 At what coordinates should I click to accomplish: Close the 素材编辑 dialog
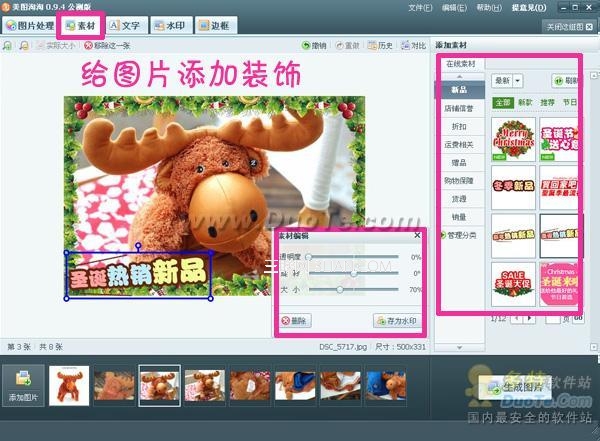coord(417,235)
